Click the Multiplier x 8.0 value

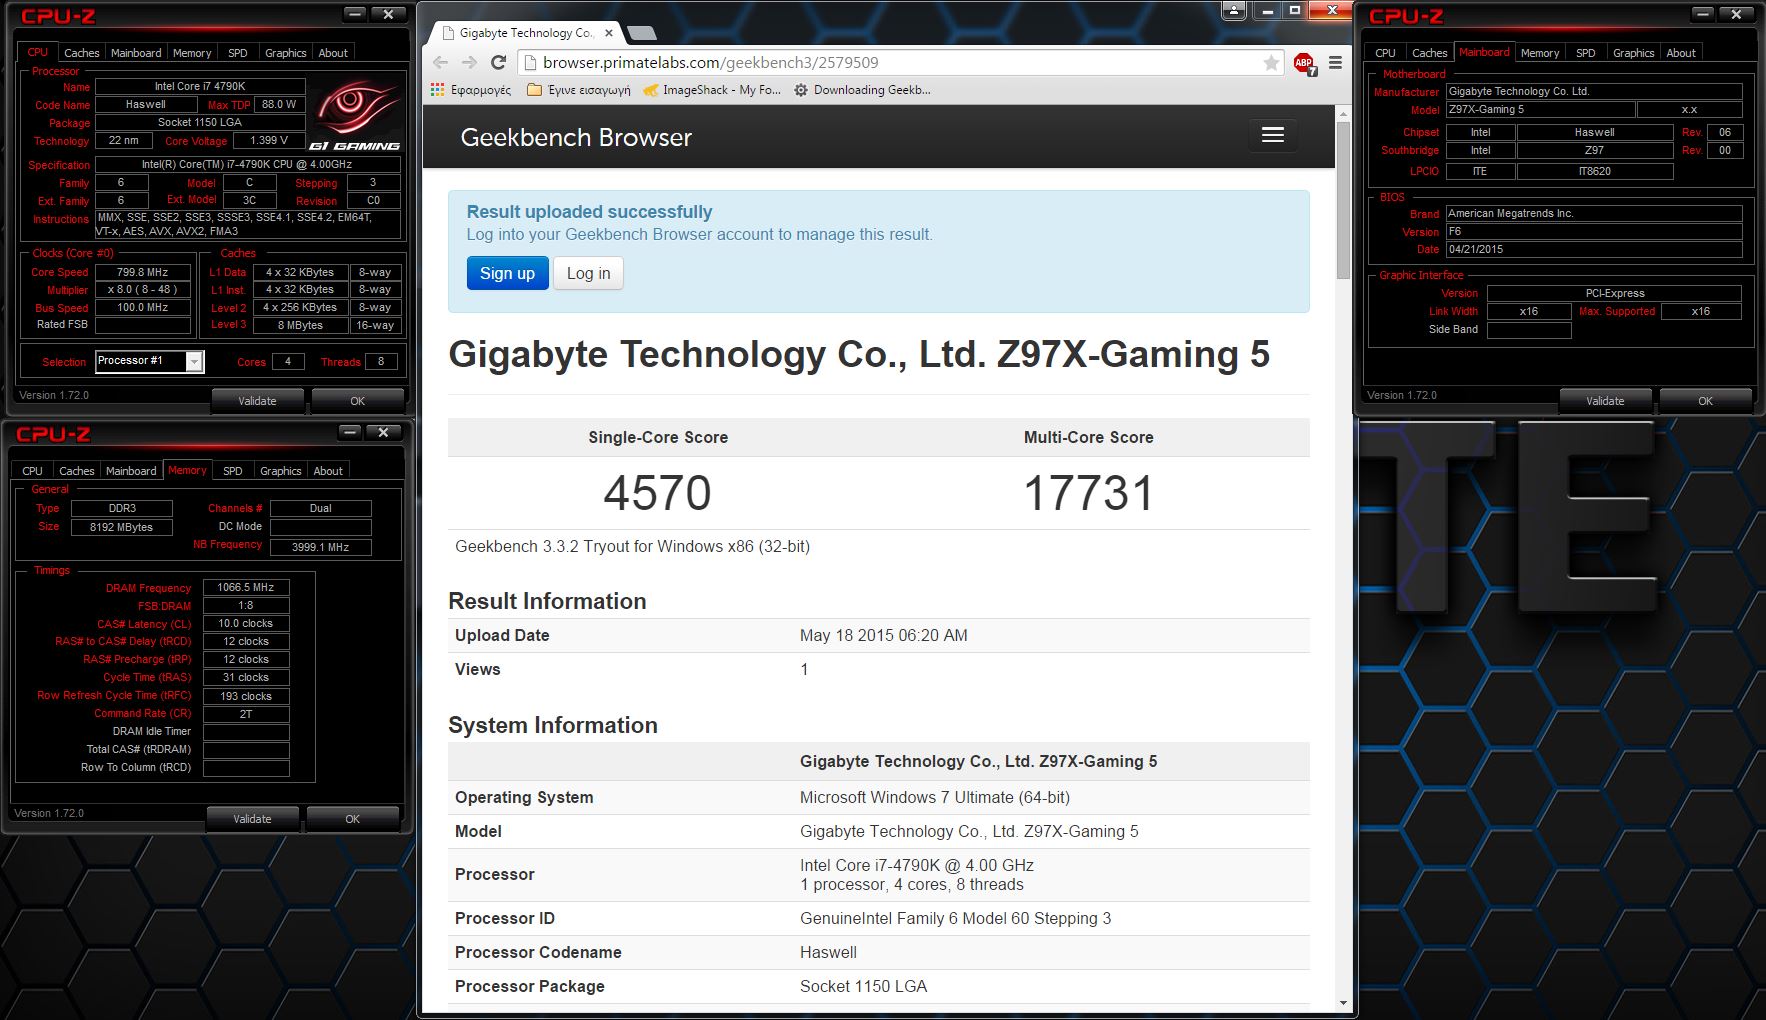click(x=142, y=290)
